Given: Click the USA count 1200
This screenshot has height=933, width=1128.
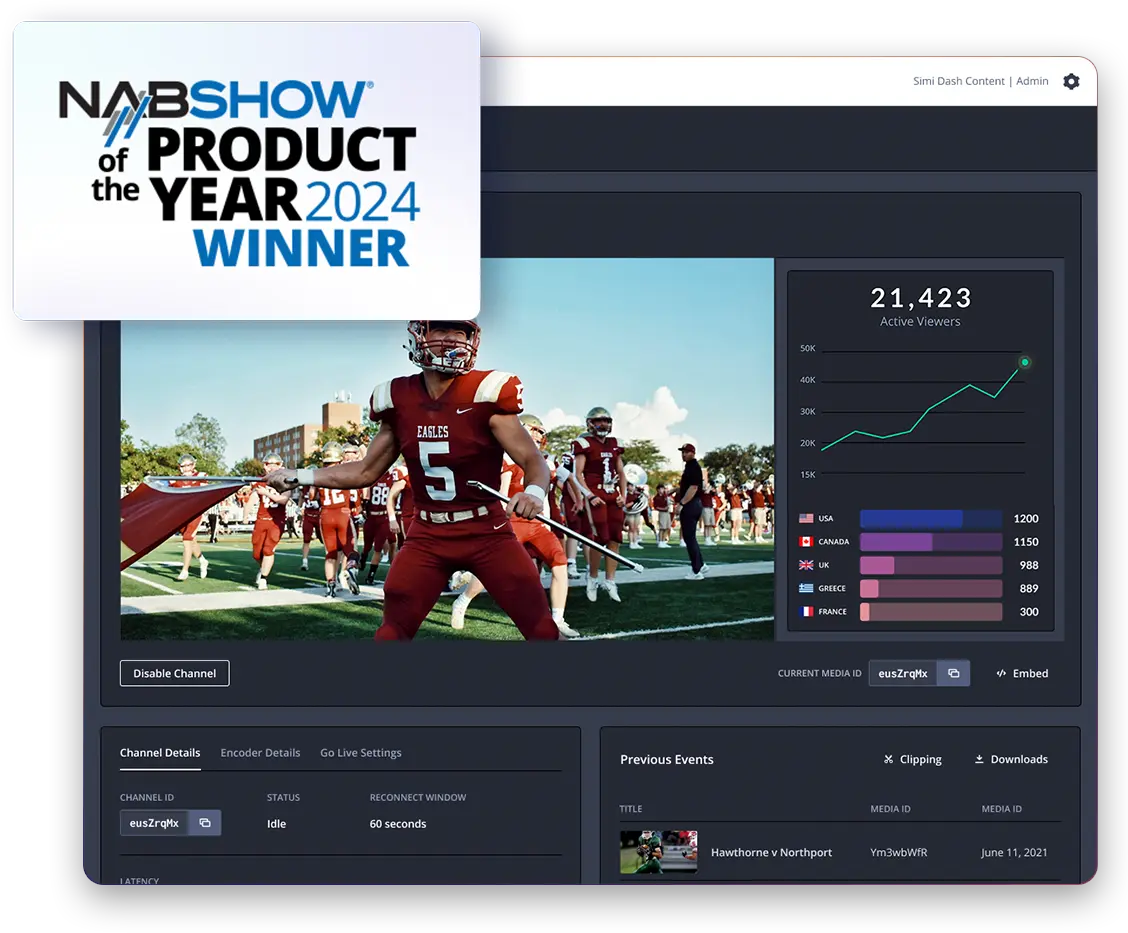Looking at the screenshot, I should pyautogui.click(x=1026, y=519).
